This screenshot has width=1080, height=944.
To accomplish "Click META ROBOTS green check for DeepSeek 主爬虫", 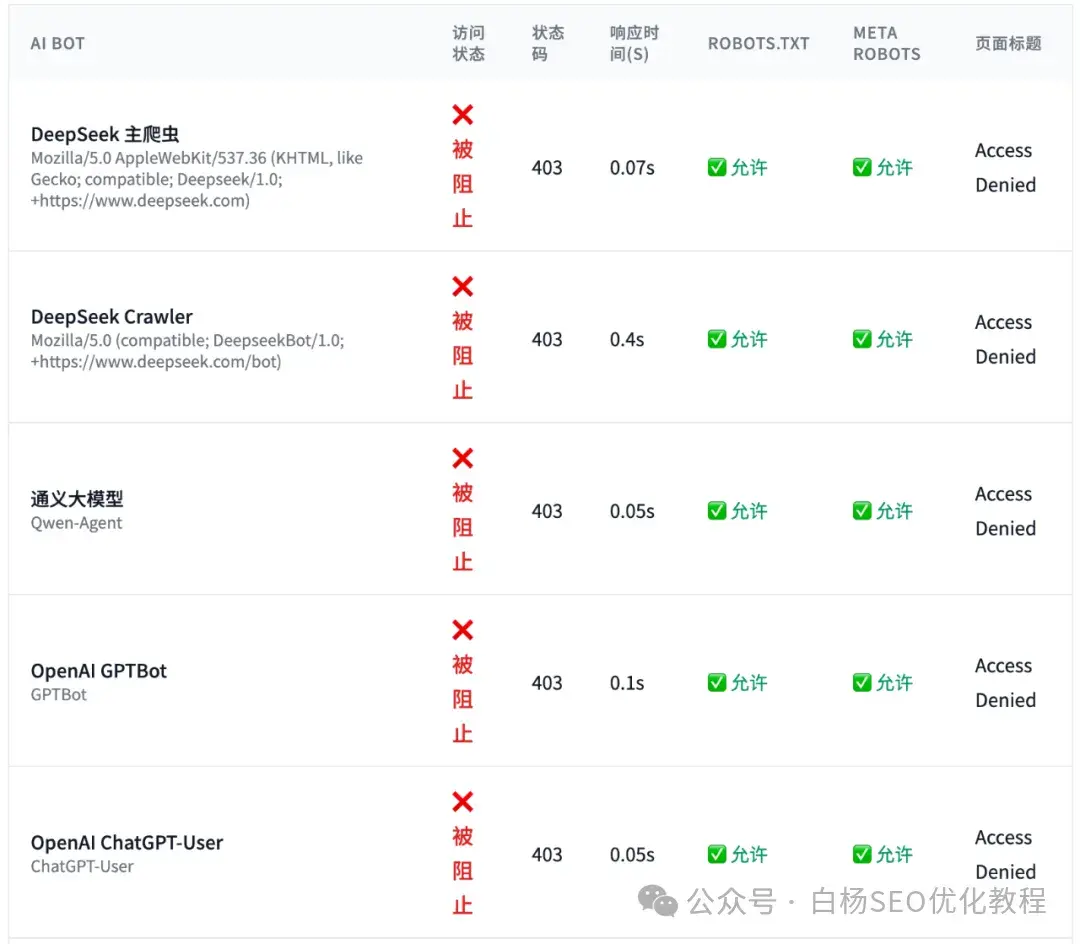I will (862, 167).
